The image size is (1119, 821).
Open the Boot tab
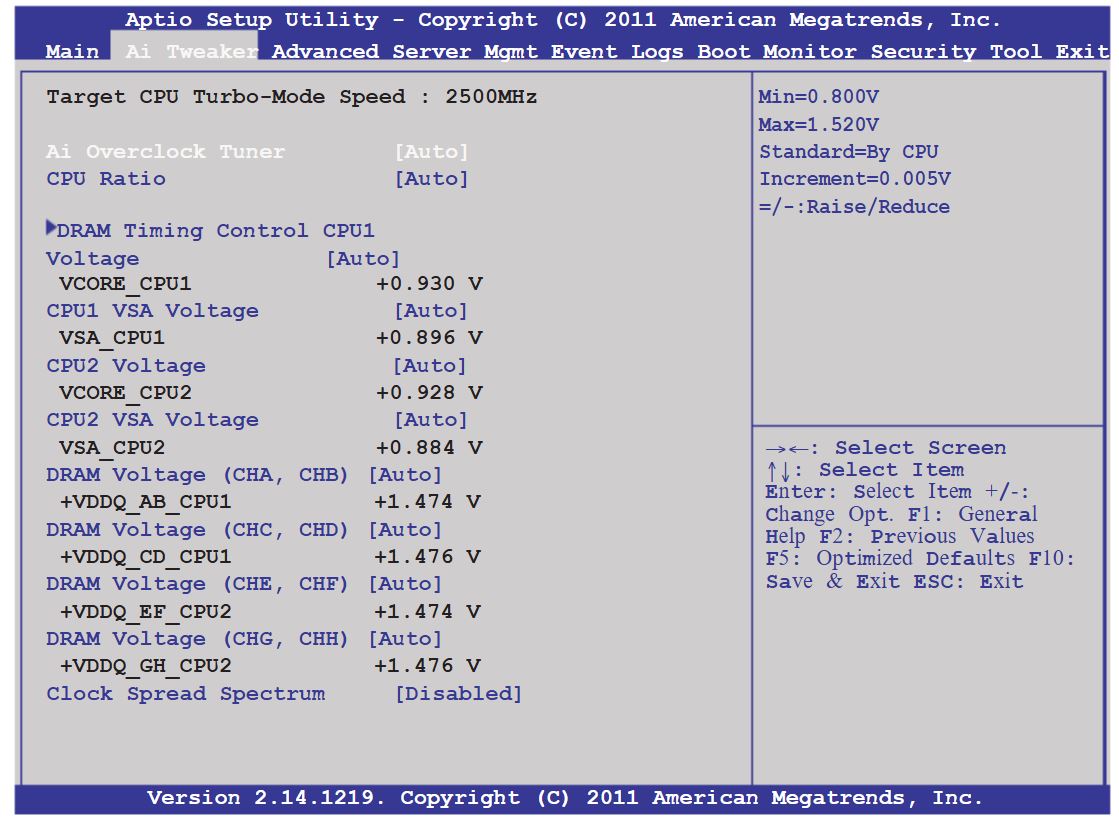(x=724, y=51)
